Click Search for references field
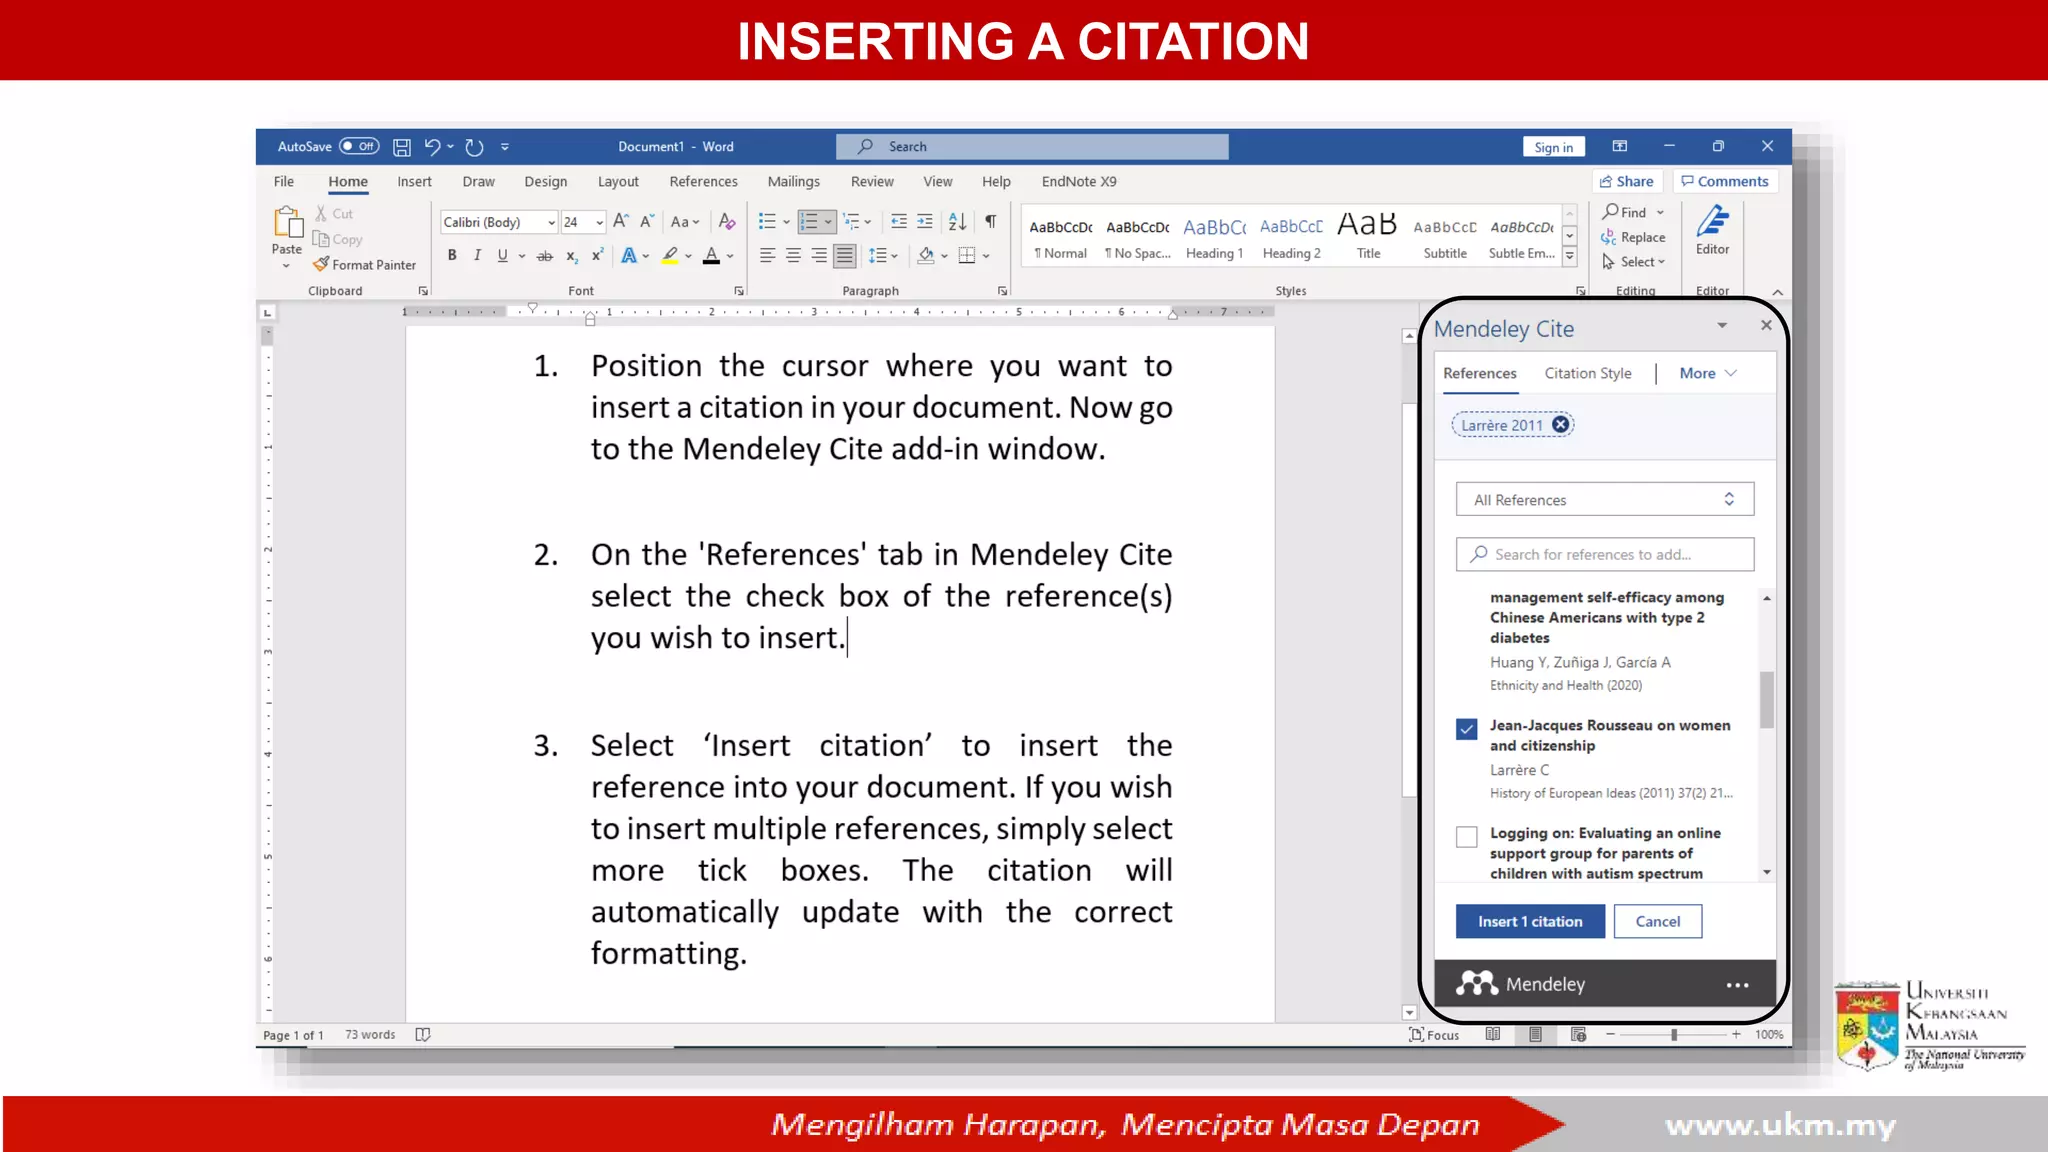Image resolution: width=2048 pixels, height=1152 pixels. point(1604,554)
